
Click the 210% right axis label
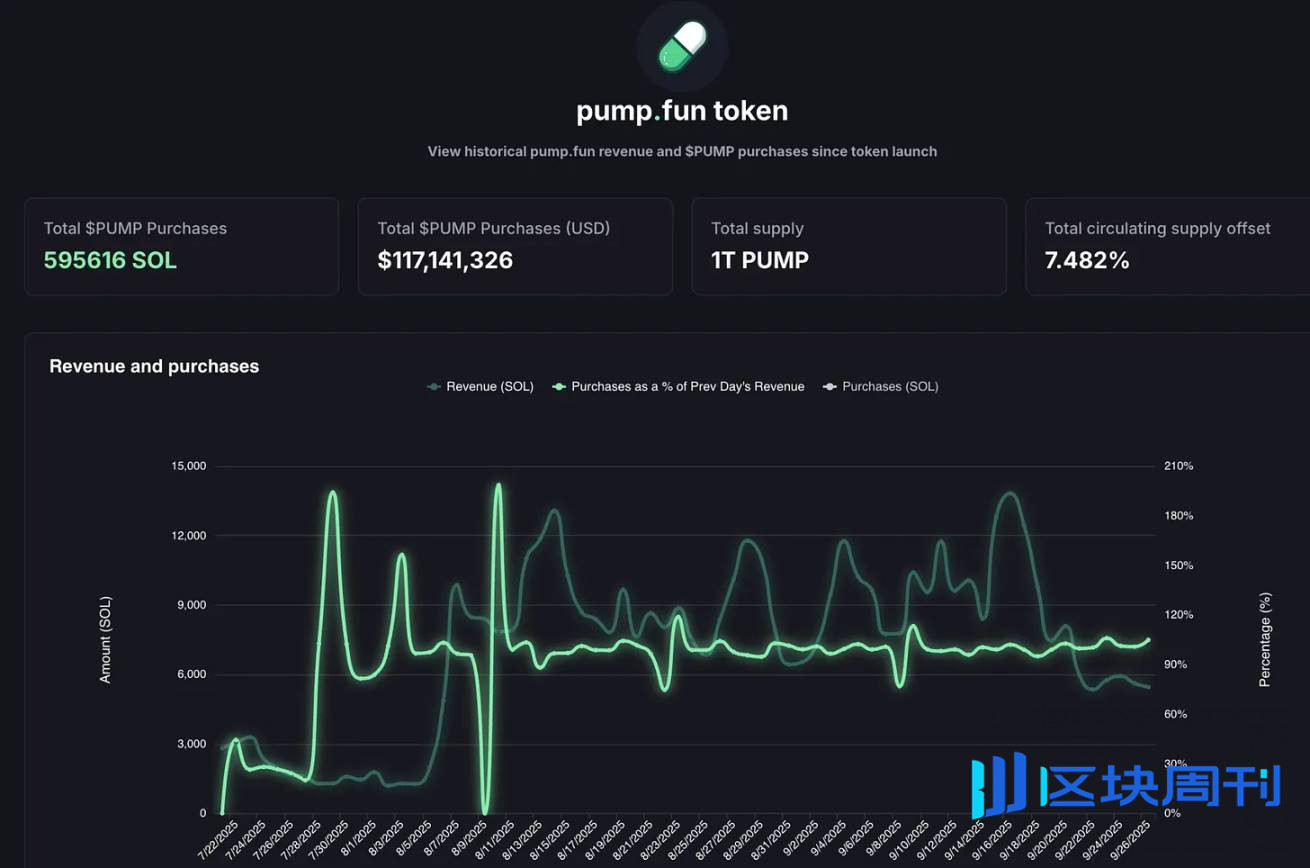[1178, 466]
